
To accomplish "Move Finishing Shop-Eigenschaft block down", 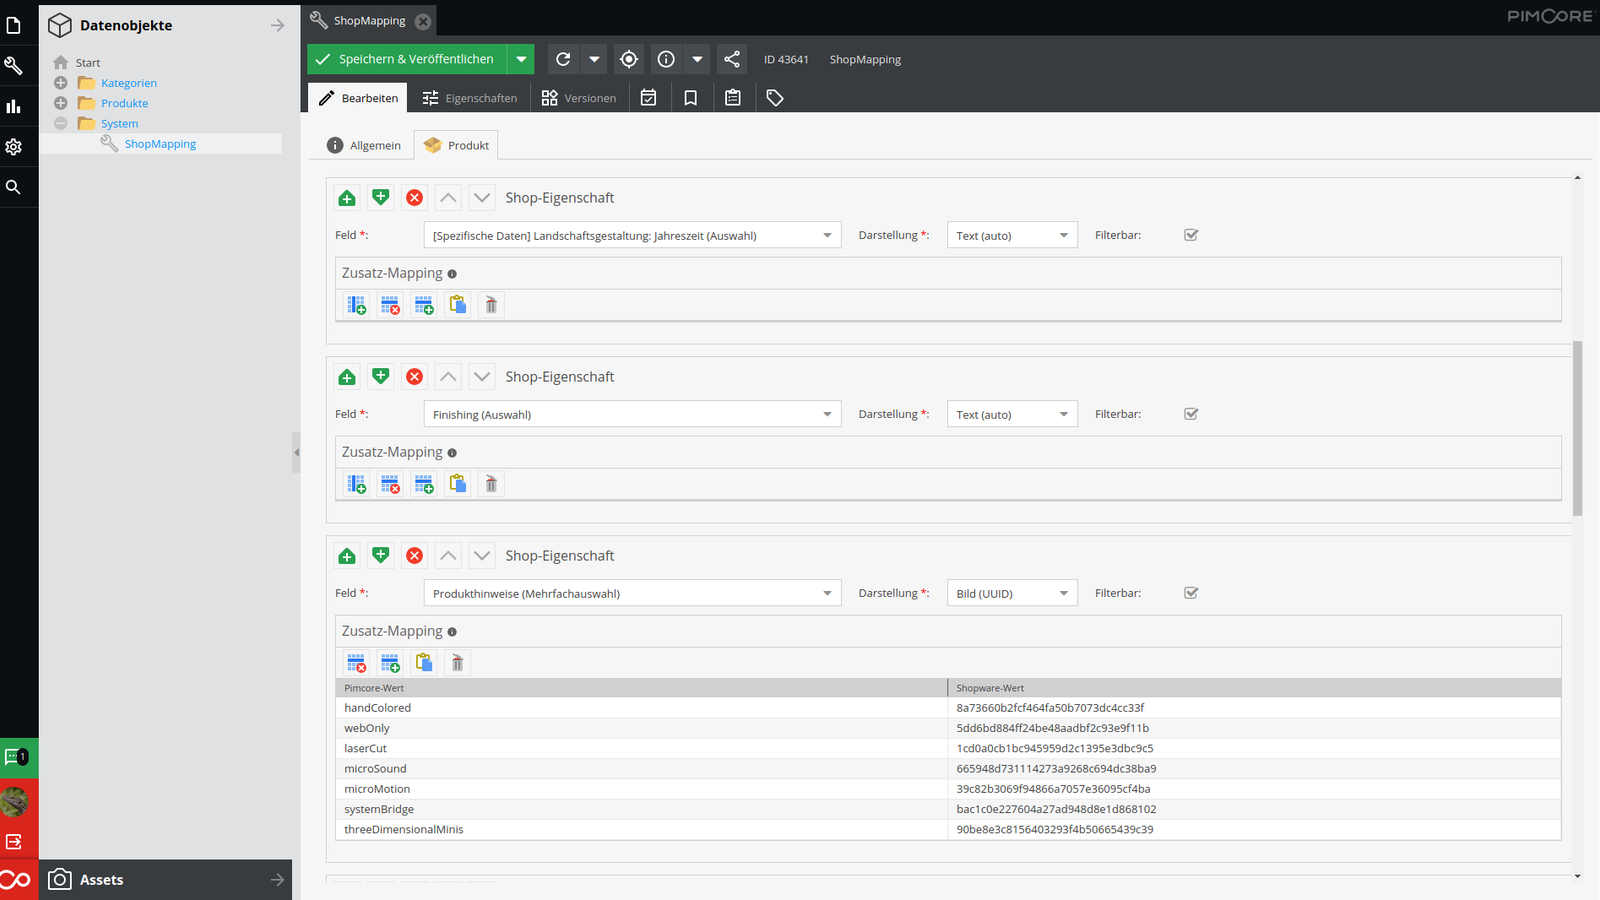I will [x=482, y=377].
